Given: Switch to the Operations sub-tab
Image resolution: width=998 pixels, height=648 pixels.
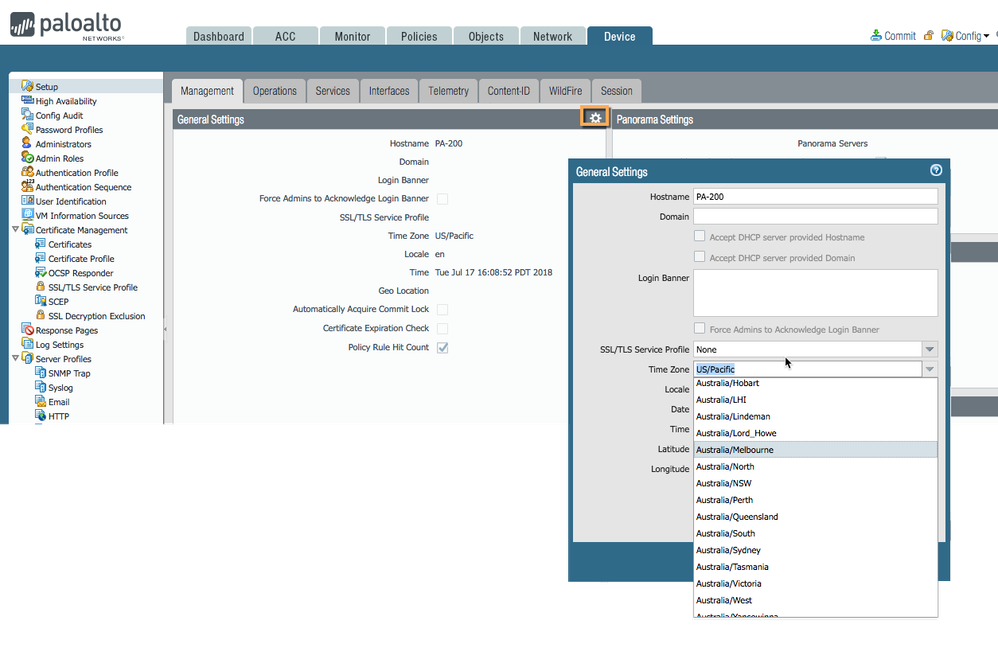Looking at the screenshot, I should [x=274, y=91].
